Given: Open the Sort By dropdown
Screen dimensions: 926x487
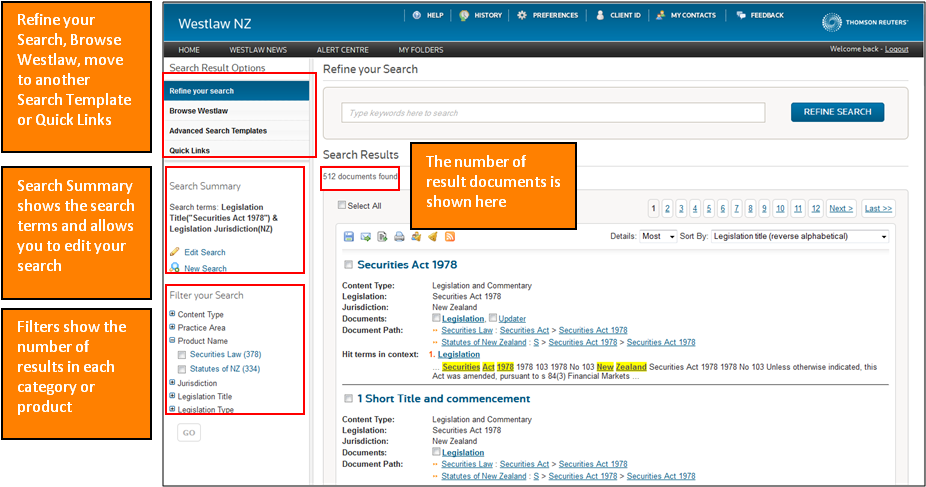Looking at the screenshot, I should click(x=800, y=236).
